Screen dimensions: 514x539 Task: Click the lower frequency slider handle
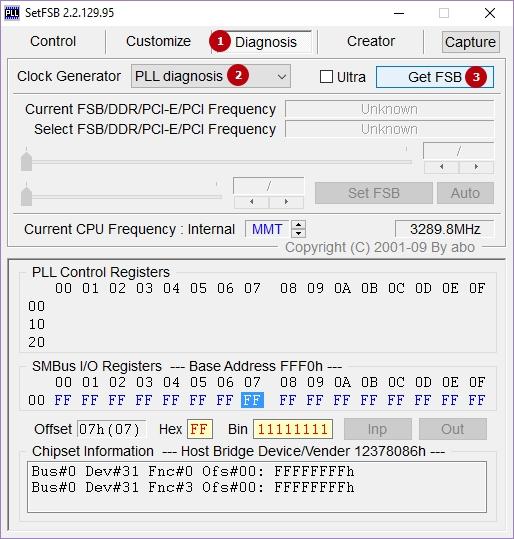click(26, 196)
